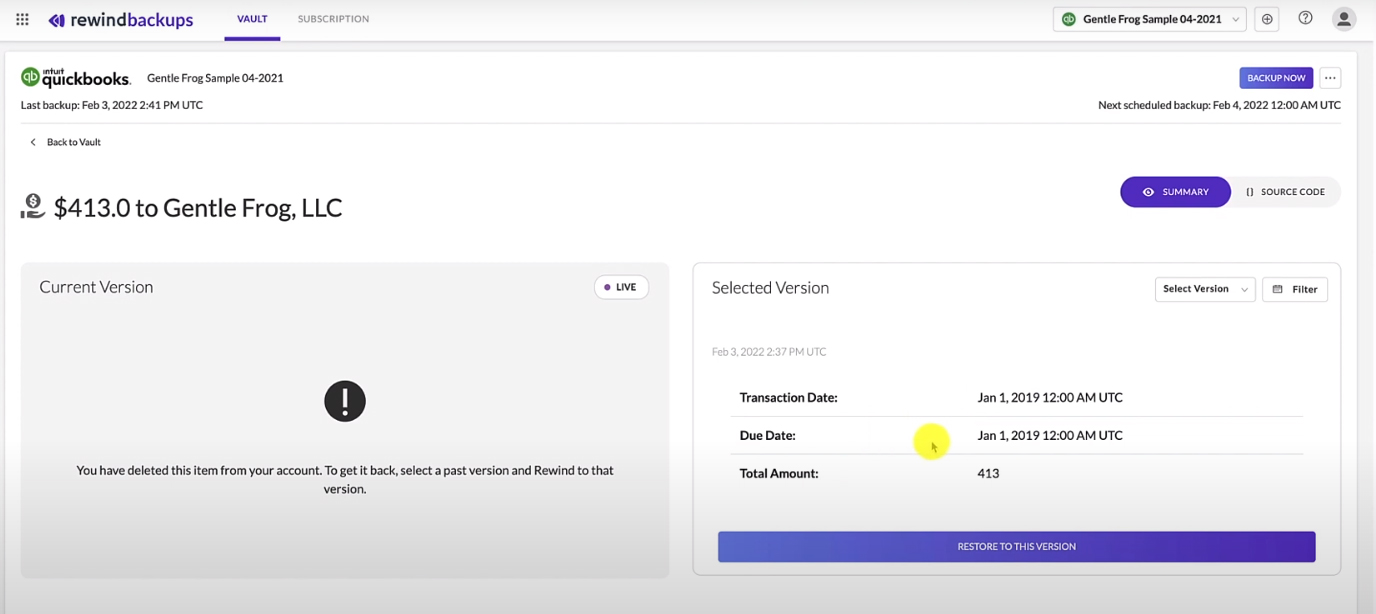
Task: Click the eye icon in the Summary button
Action: [1148, 192]
